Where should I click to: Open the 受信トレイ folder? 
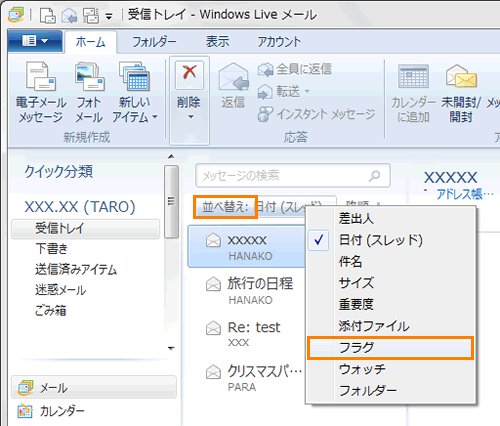tap(85, 229)
